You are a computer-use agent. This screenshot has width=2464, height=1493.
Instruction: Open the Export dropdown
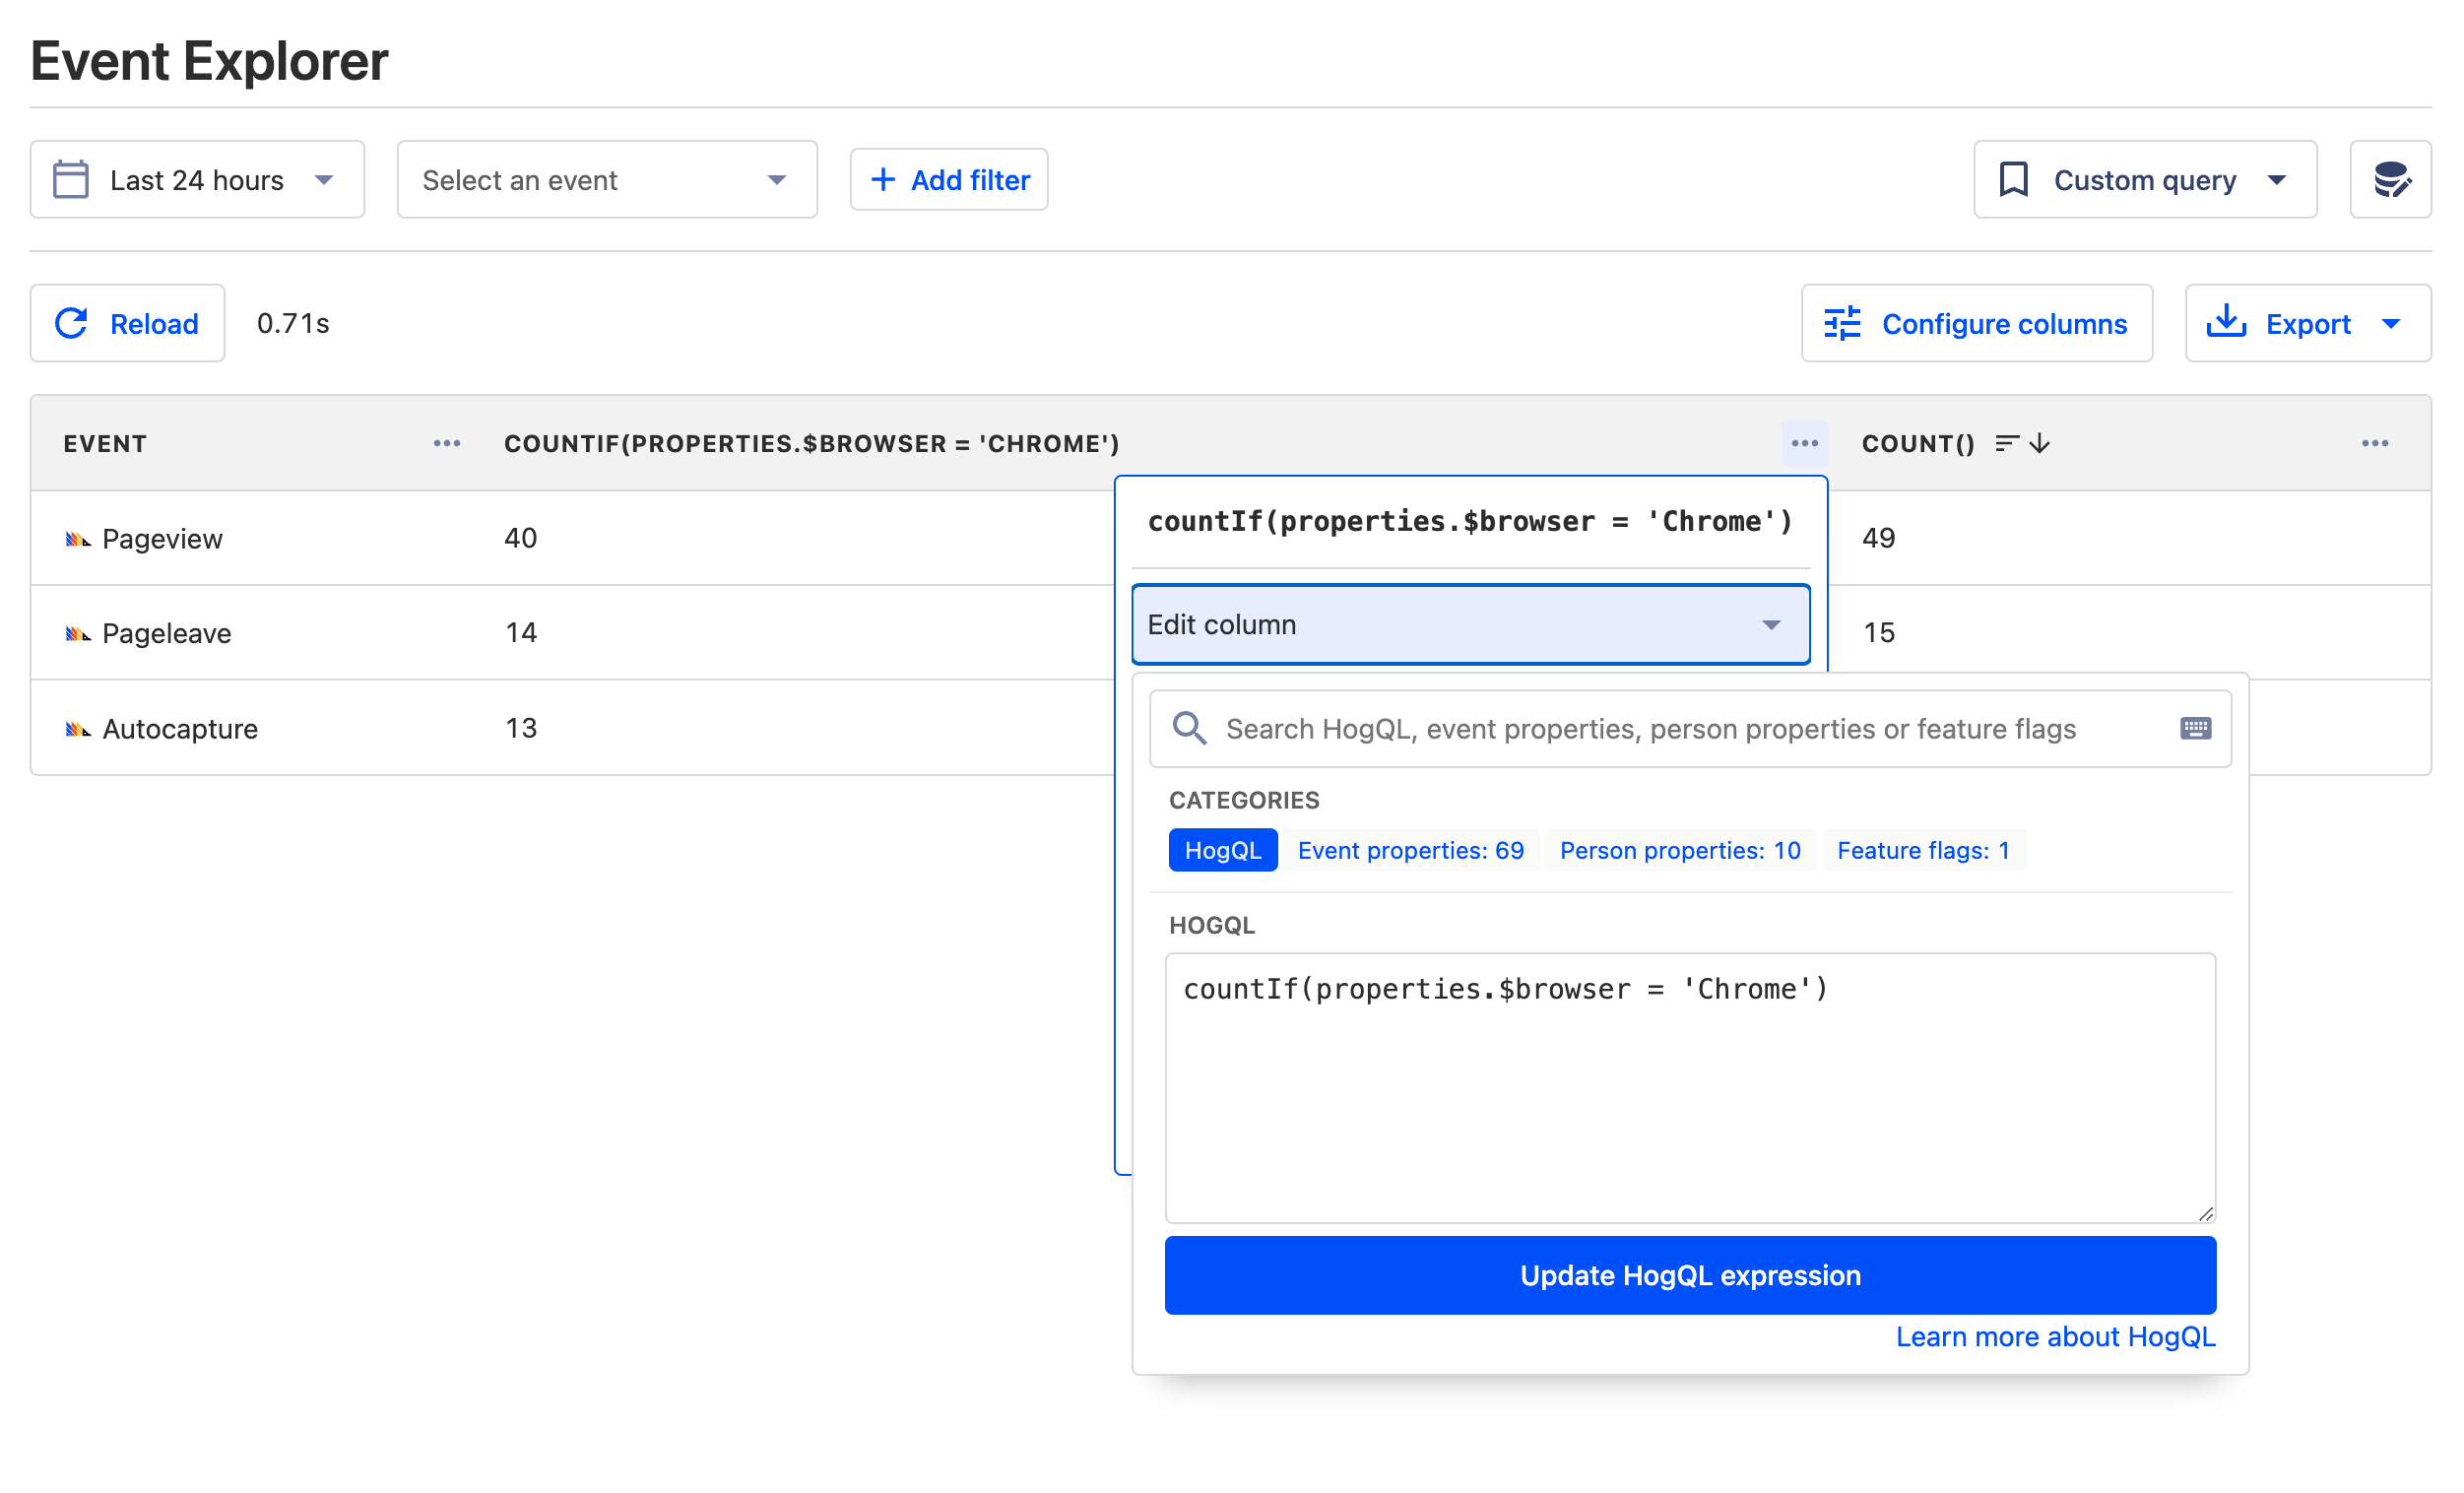pyautogui.click(x=2306, y=323)
